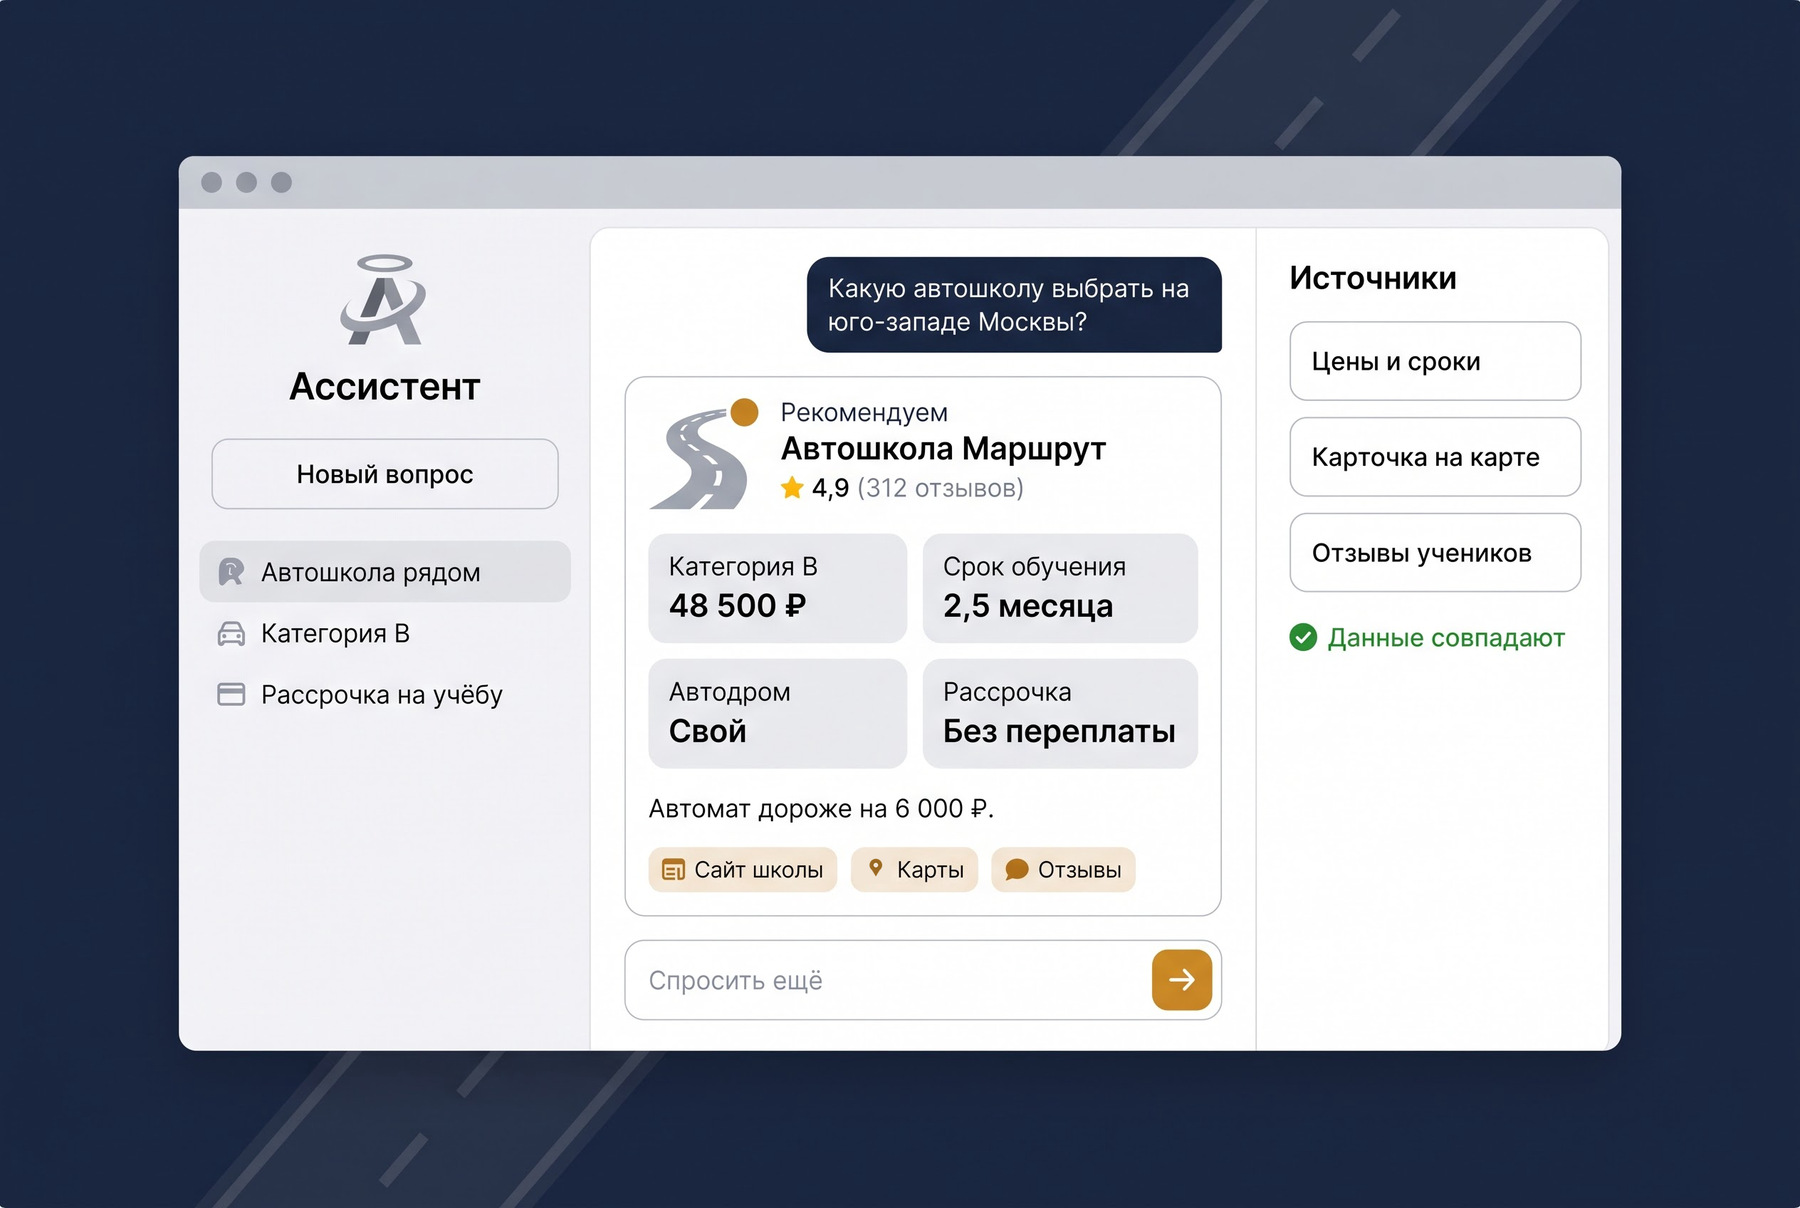Send message with the orange arrow button
1800x1208 pixels.
tap(1182, 980)
